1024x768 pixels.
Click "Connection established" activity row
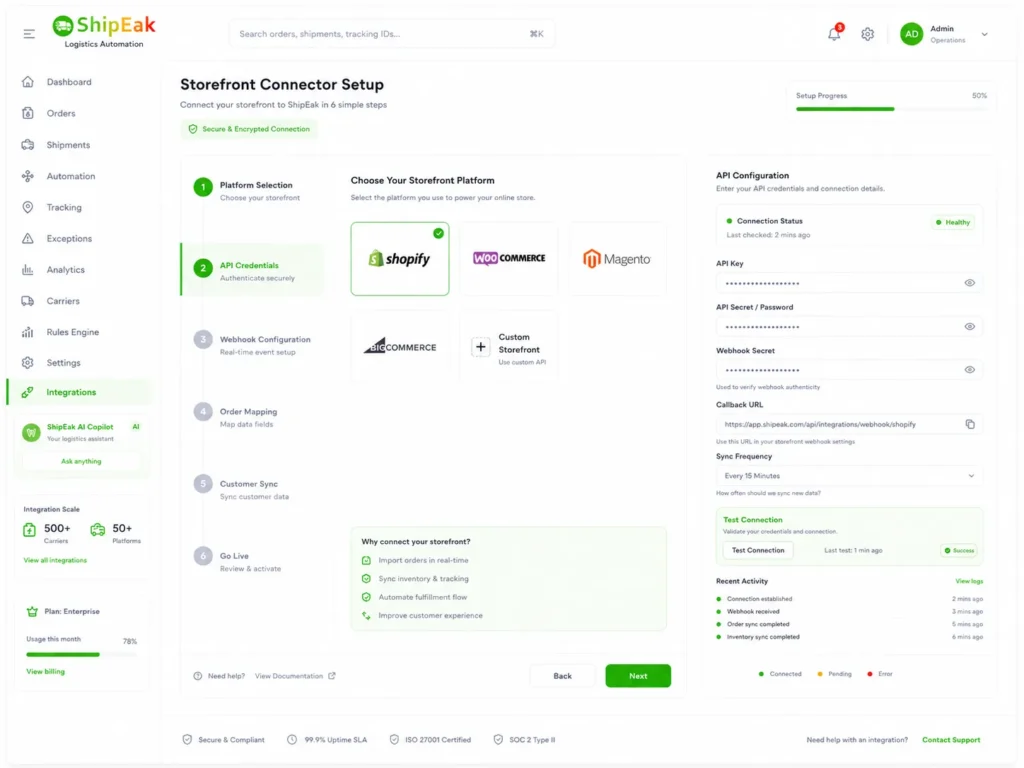(849, 599)
